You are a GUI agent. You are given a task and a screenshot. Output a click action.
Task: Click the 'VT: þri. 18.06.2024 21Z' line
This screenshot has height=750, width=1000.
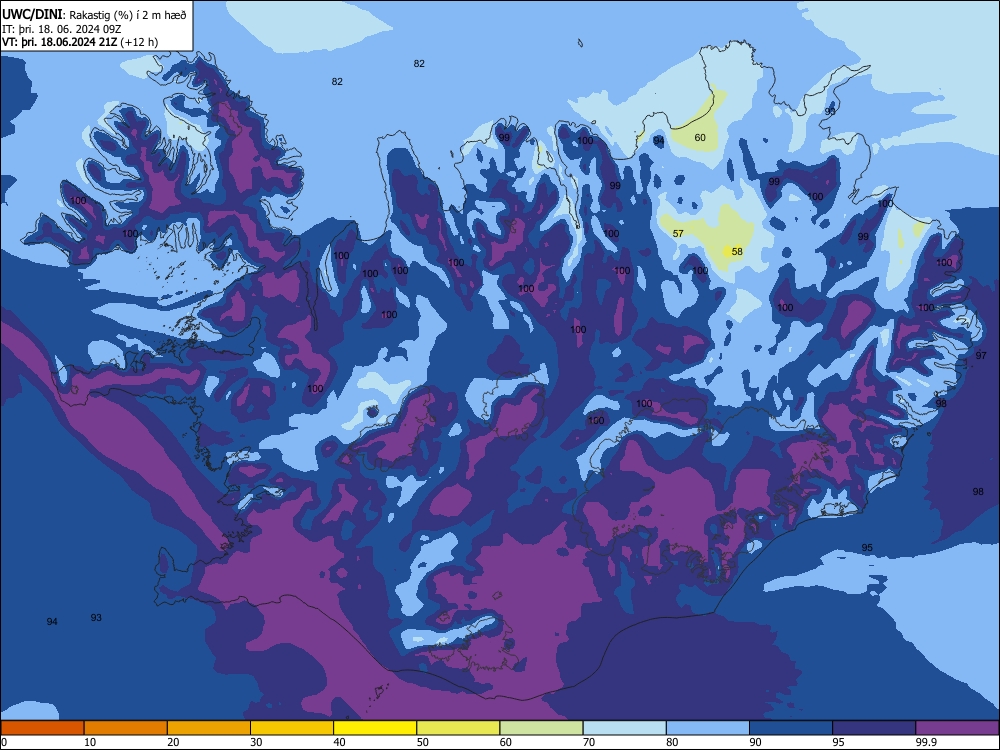(x=59, y=42)
